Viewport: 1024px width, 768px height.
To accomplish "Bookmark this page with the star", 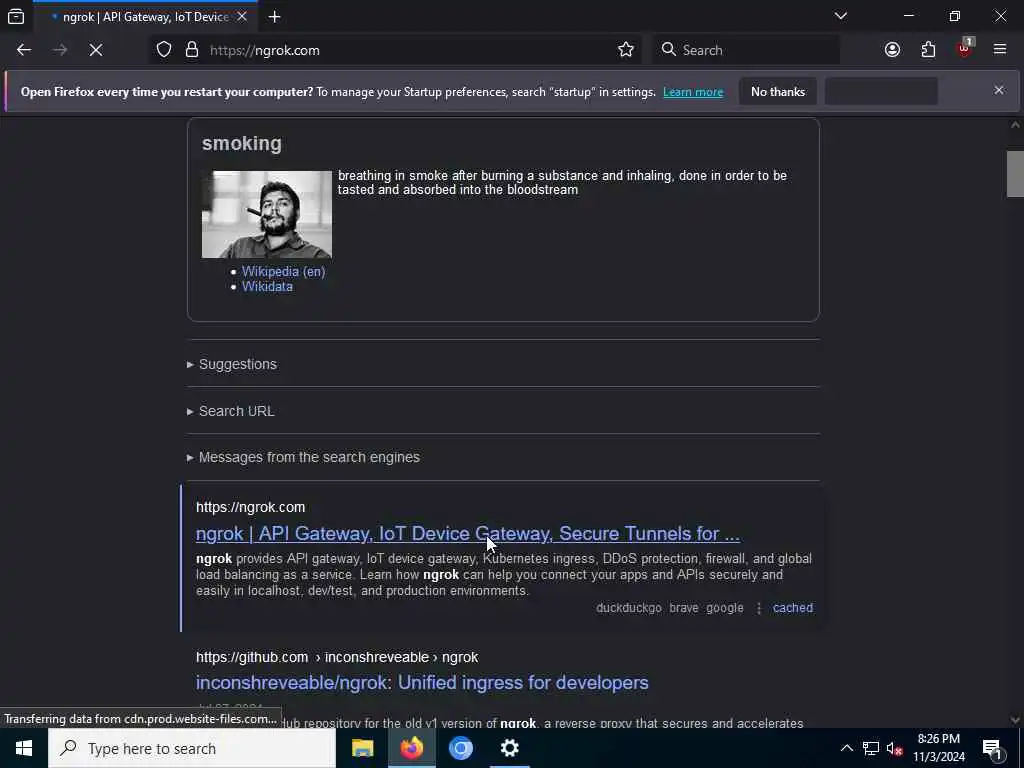I will click(626, 50).
